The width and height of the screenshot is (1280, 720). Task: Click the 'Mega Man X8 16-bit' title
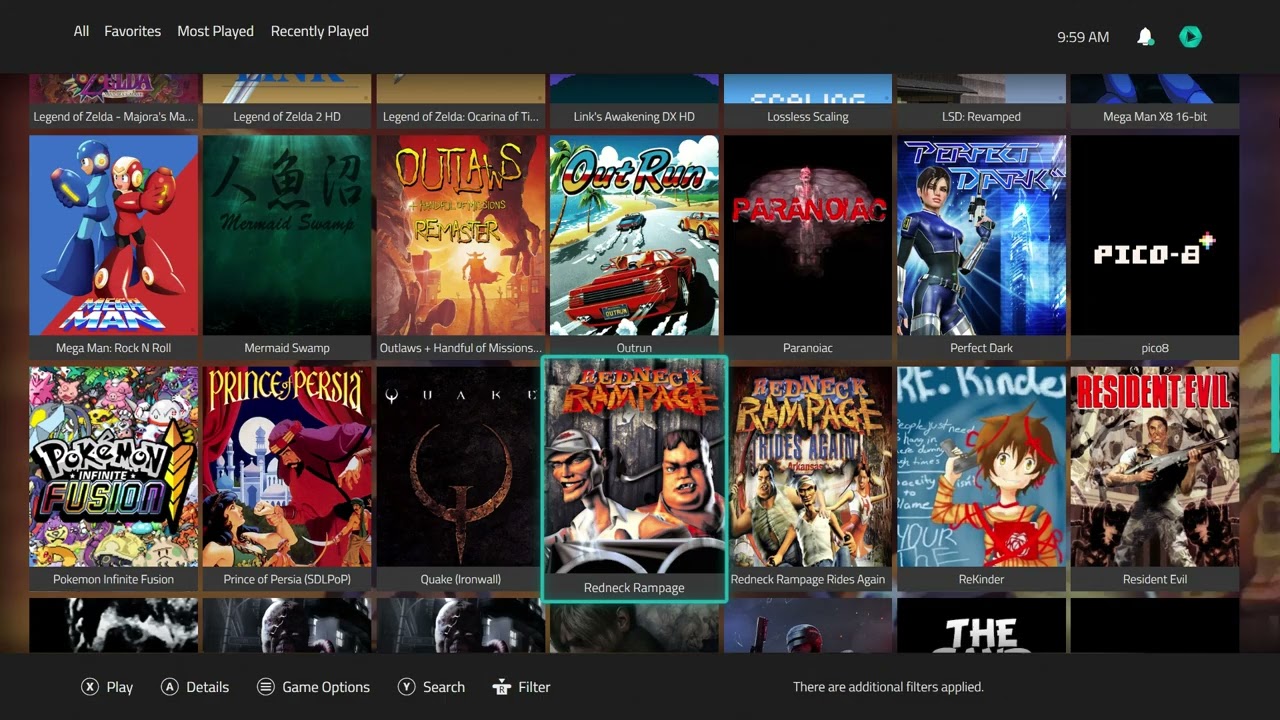click(1155, 117)
